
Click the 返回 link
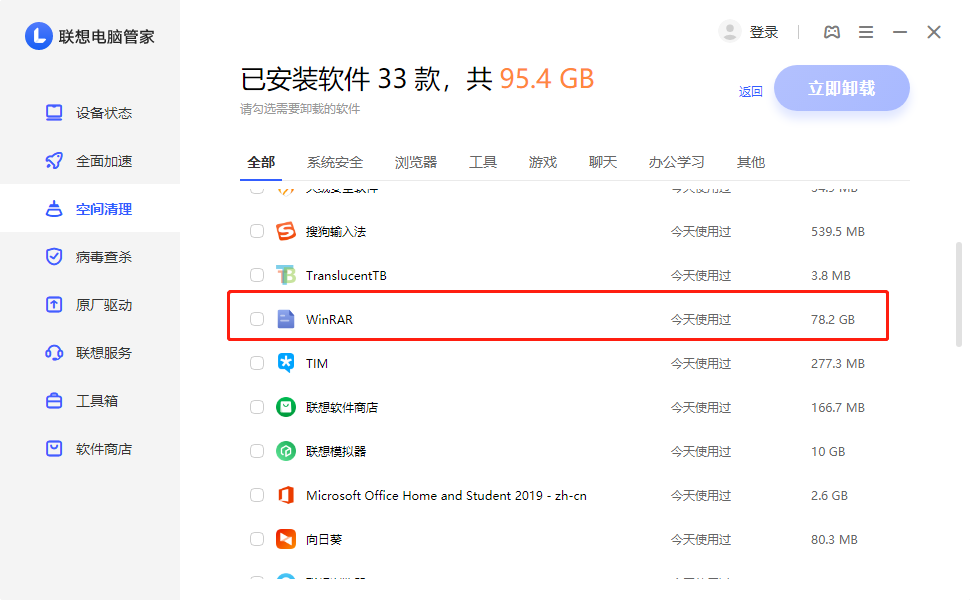750,92
